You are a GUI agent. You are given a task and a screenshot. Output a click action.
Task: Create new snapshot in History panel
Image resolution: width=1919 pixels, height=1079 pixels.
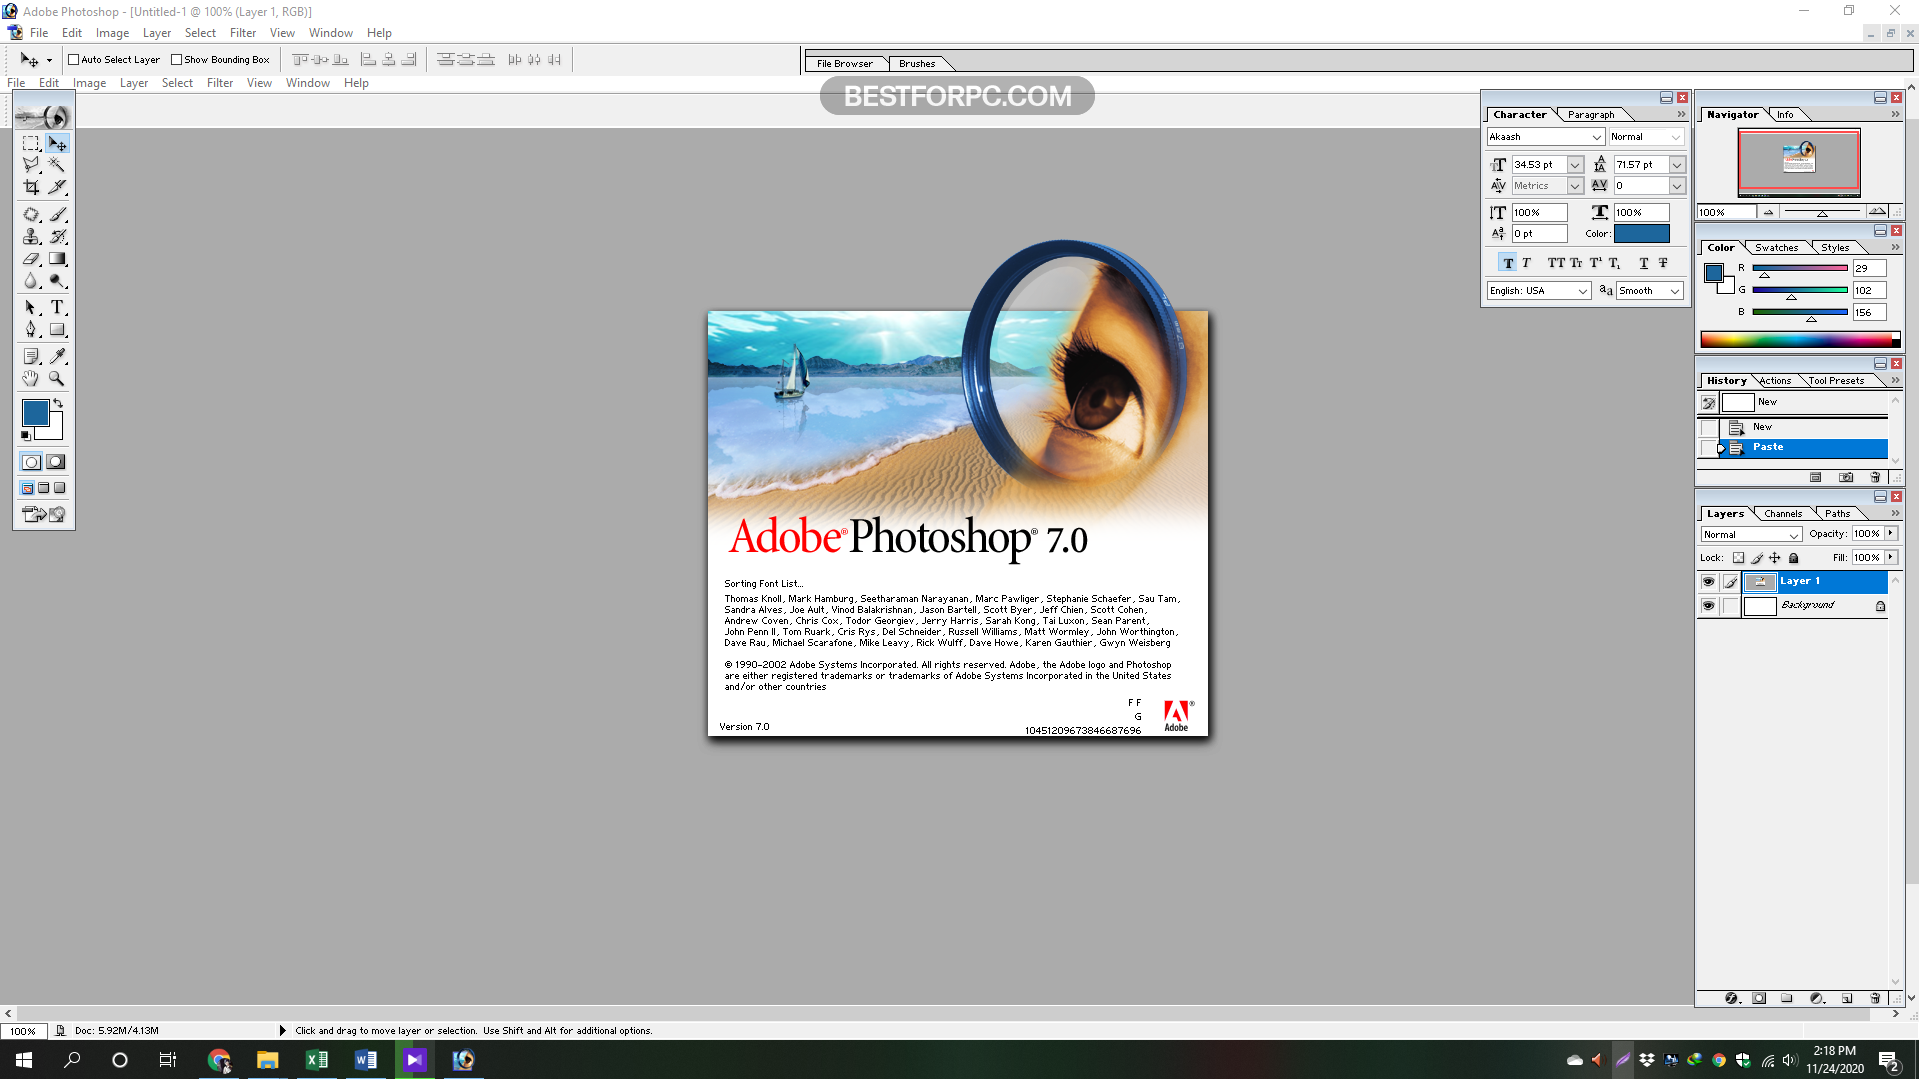coord(1846,477)
